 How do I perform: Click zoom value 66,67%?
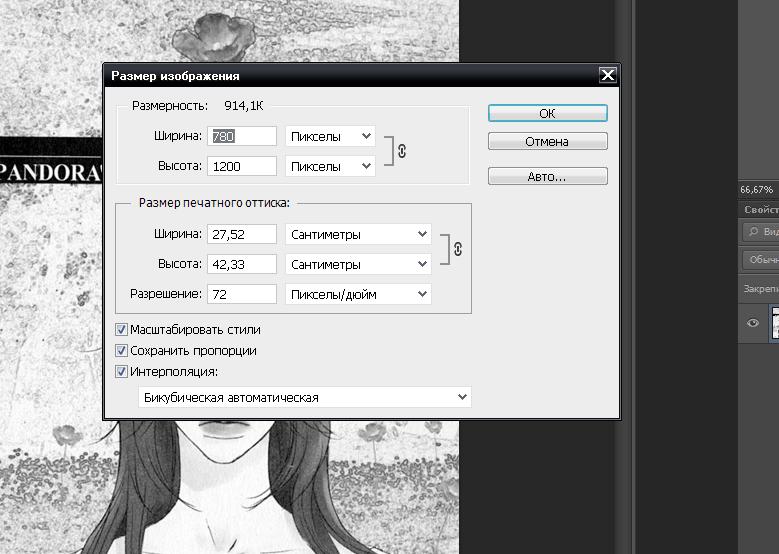(756, 189)
